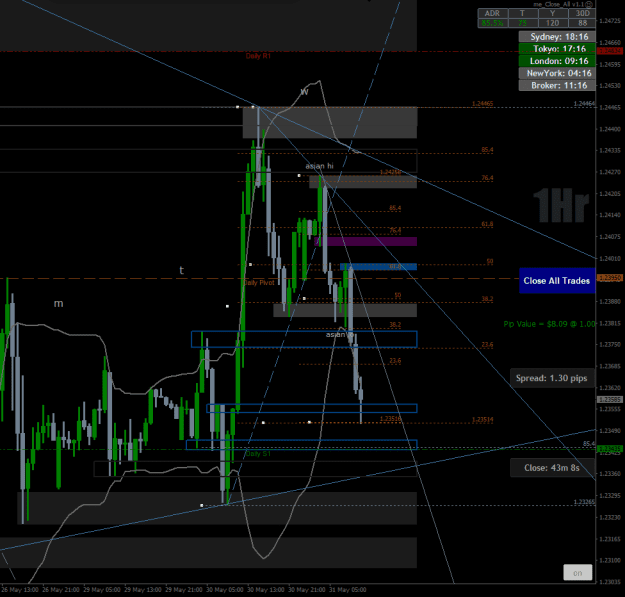Screen dimensions: 625x597
Task: Click the green 1.23435 S1 price tag
Action: click(610, 449)
